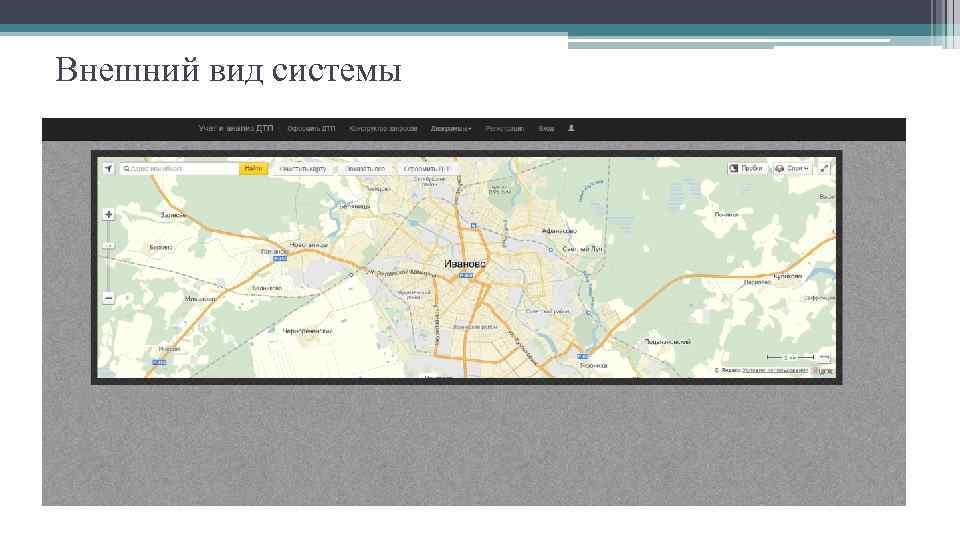Open the Диаграммы dropdown in navbar

[x=451, y=129]
